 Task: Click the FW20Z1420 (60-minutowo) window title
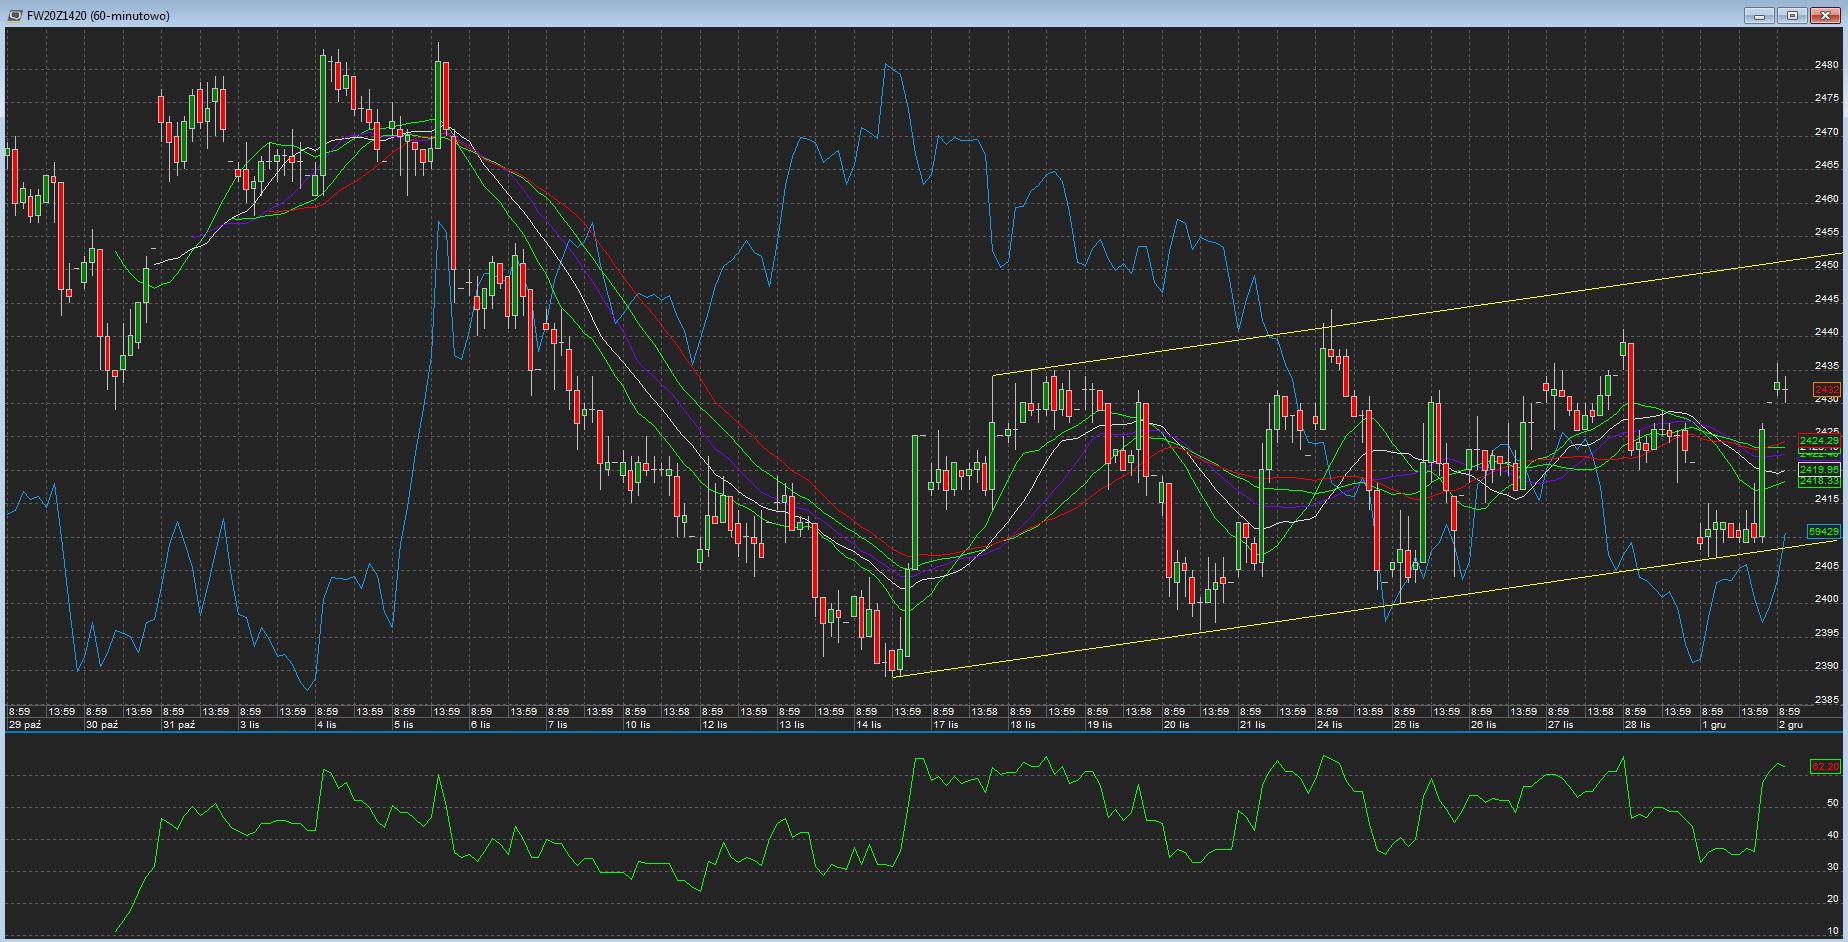coord(98,15)
